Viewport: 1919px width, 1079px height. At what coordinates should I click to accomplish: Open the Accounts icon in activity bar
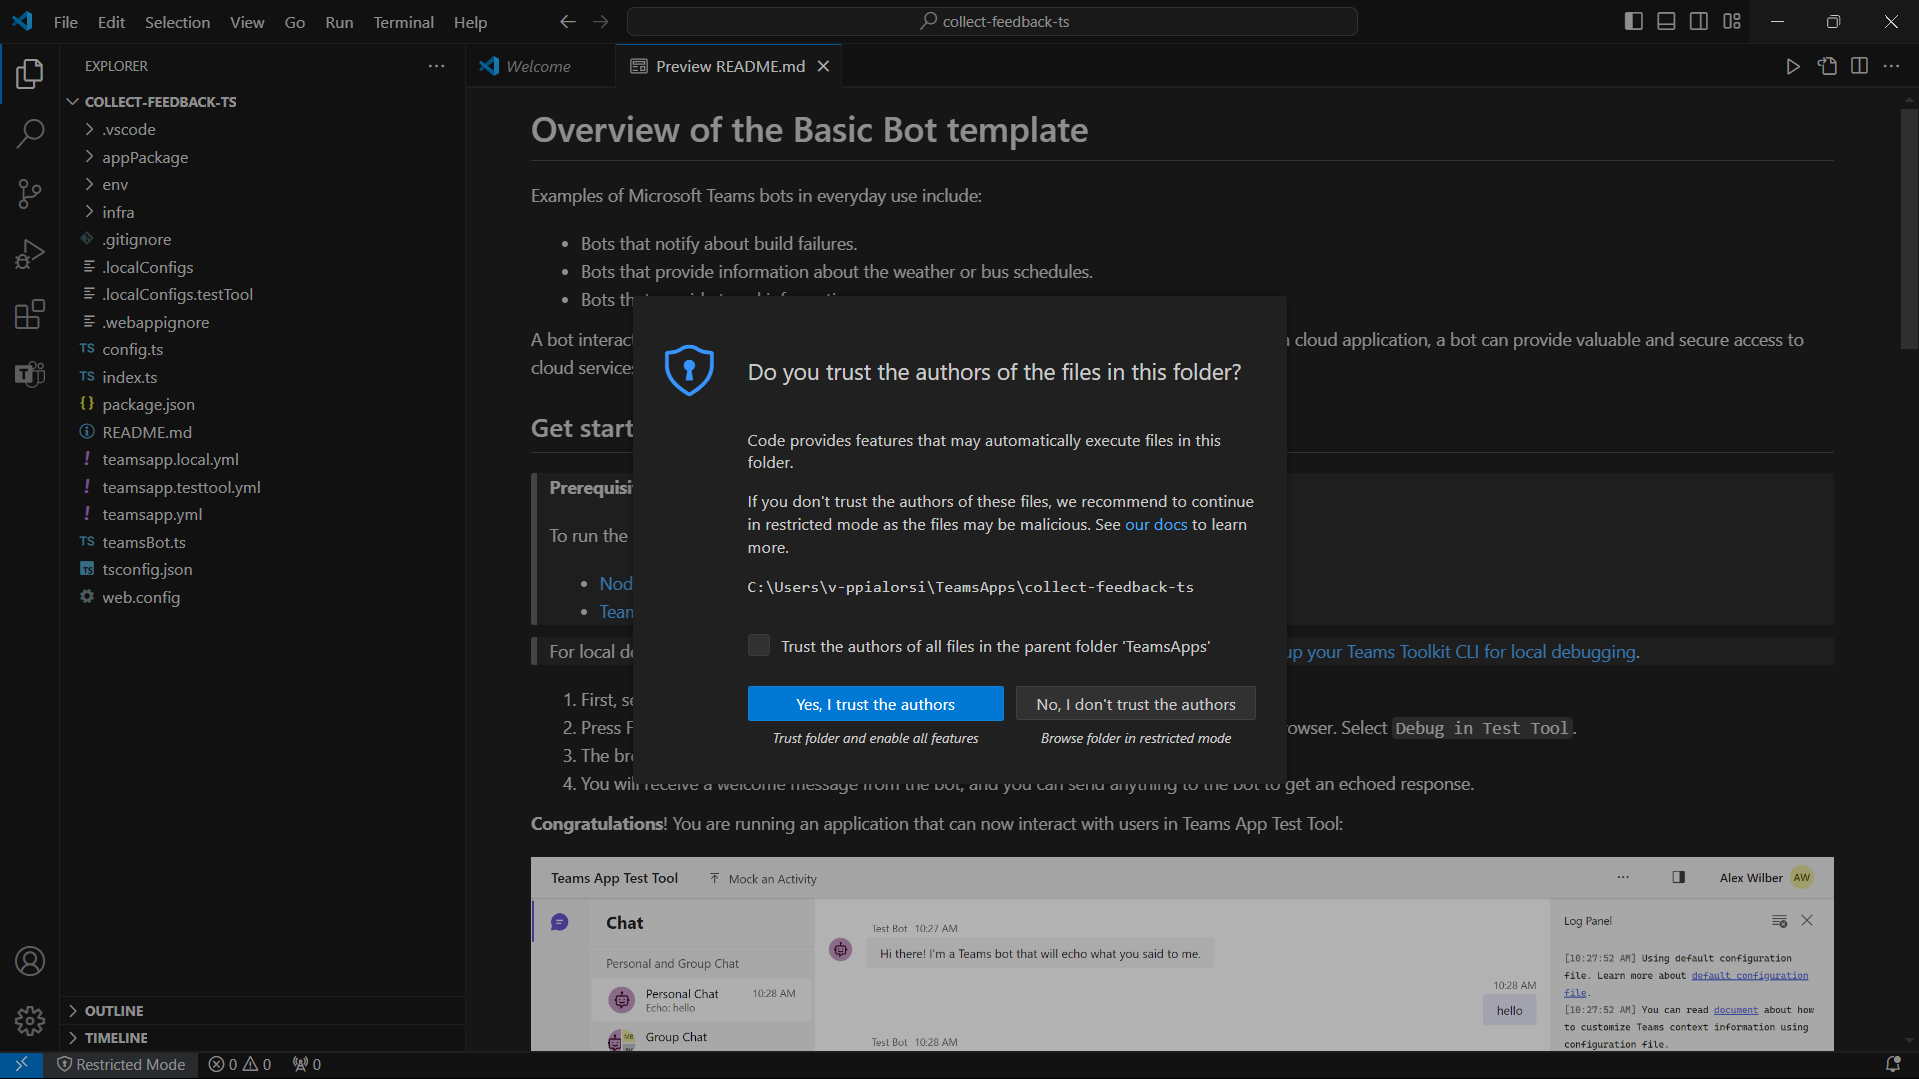29,960
